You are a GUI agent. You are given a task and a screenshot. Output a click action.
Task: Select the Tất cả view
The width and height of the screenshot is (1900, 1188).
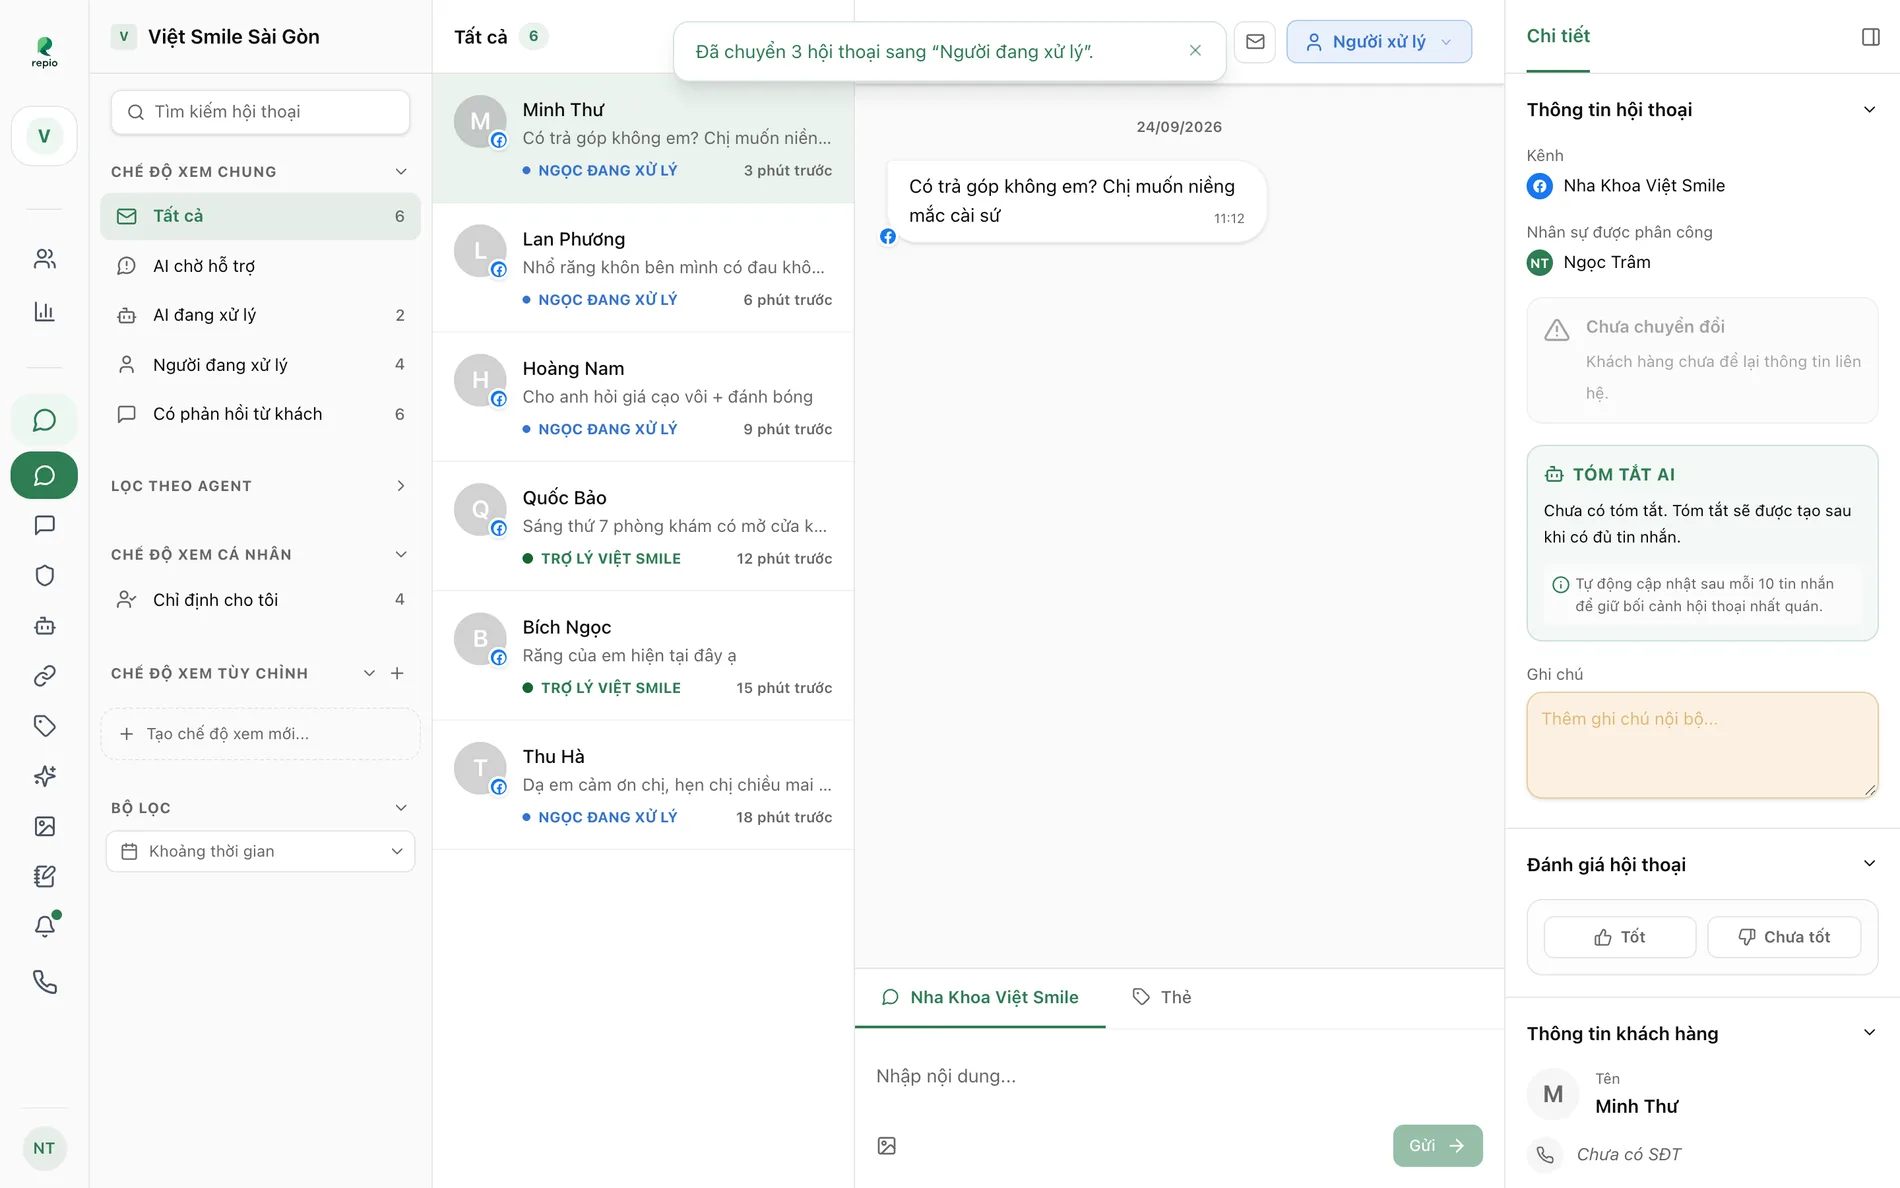coord(260,216)
